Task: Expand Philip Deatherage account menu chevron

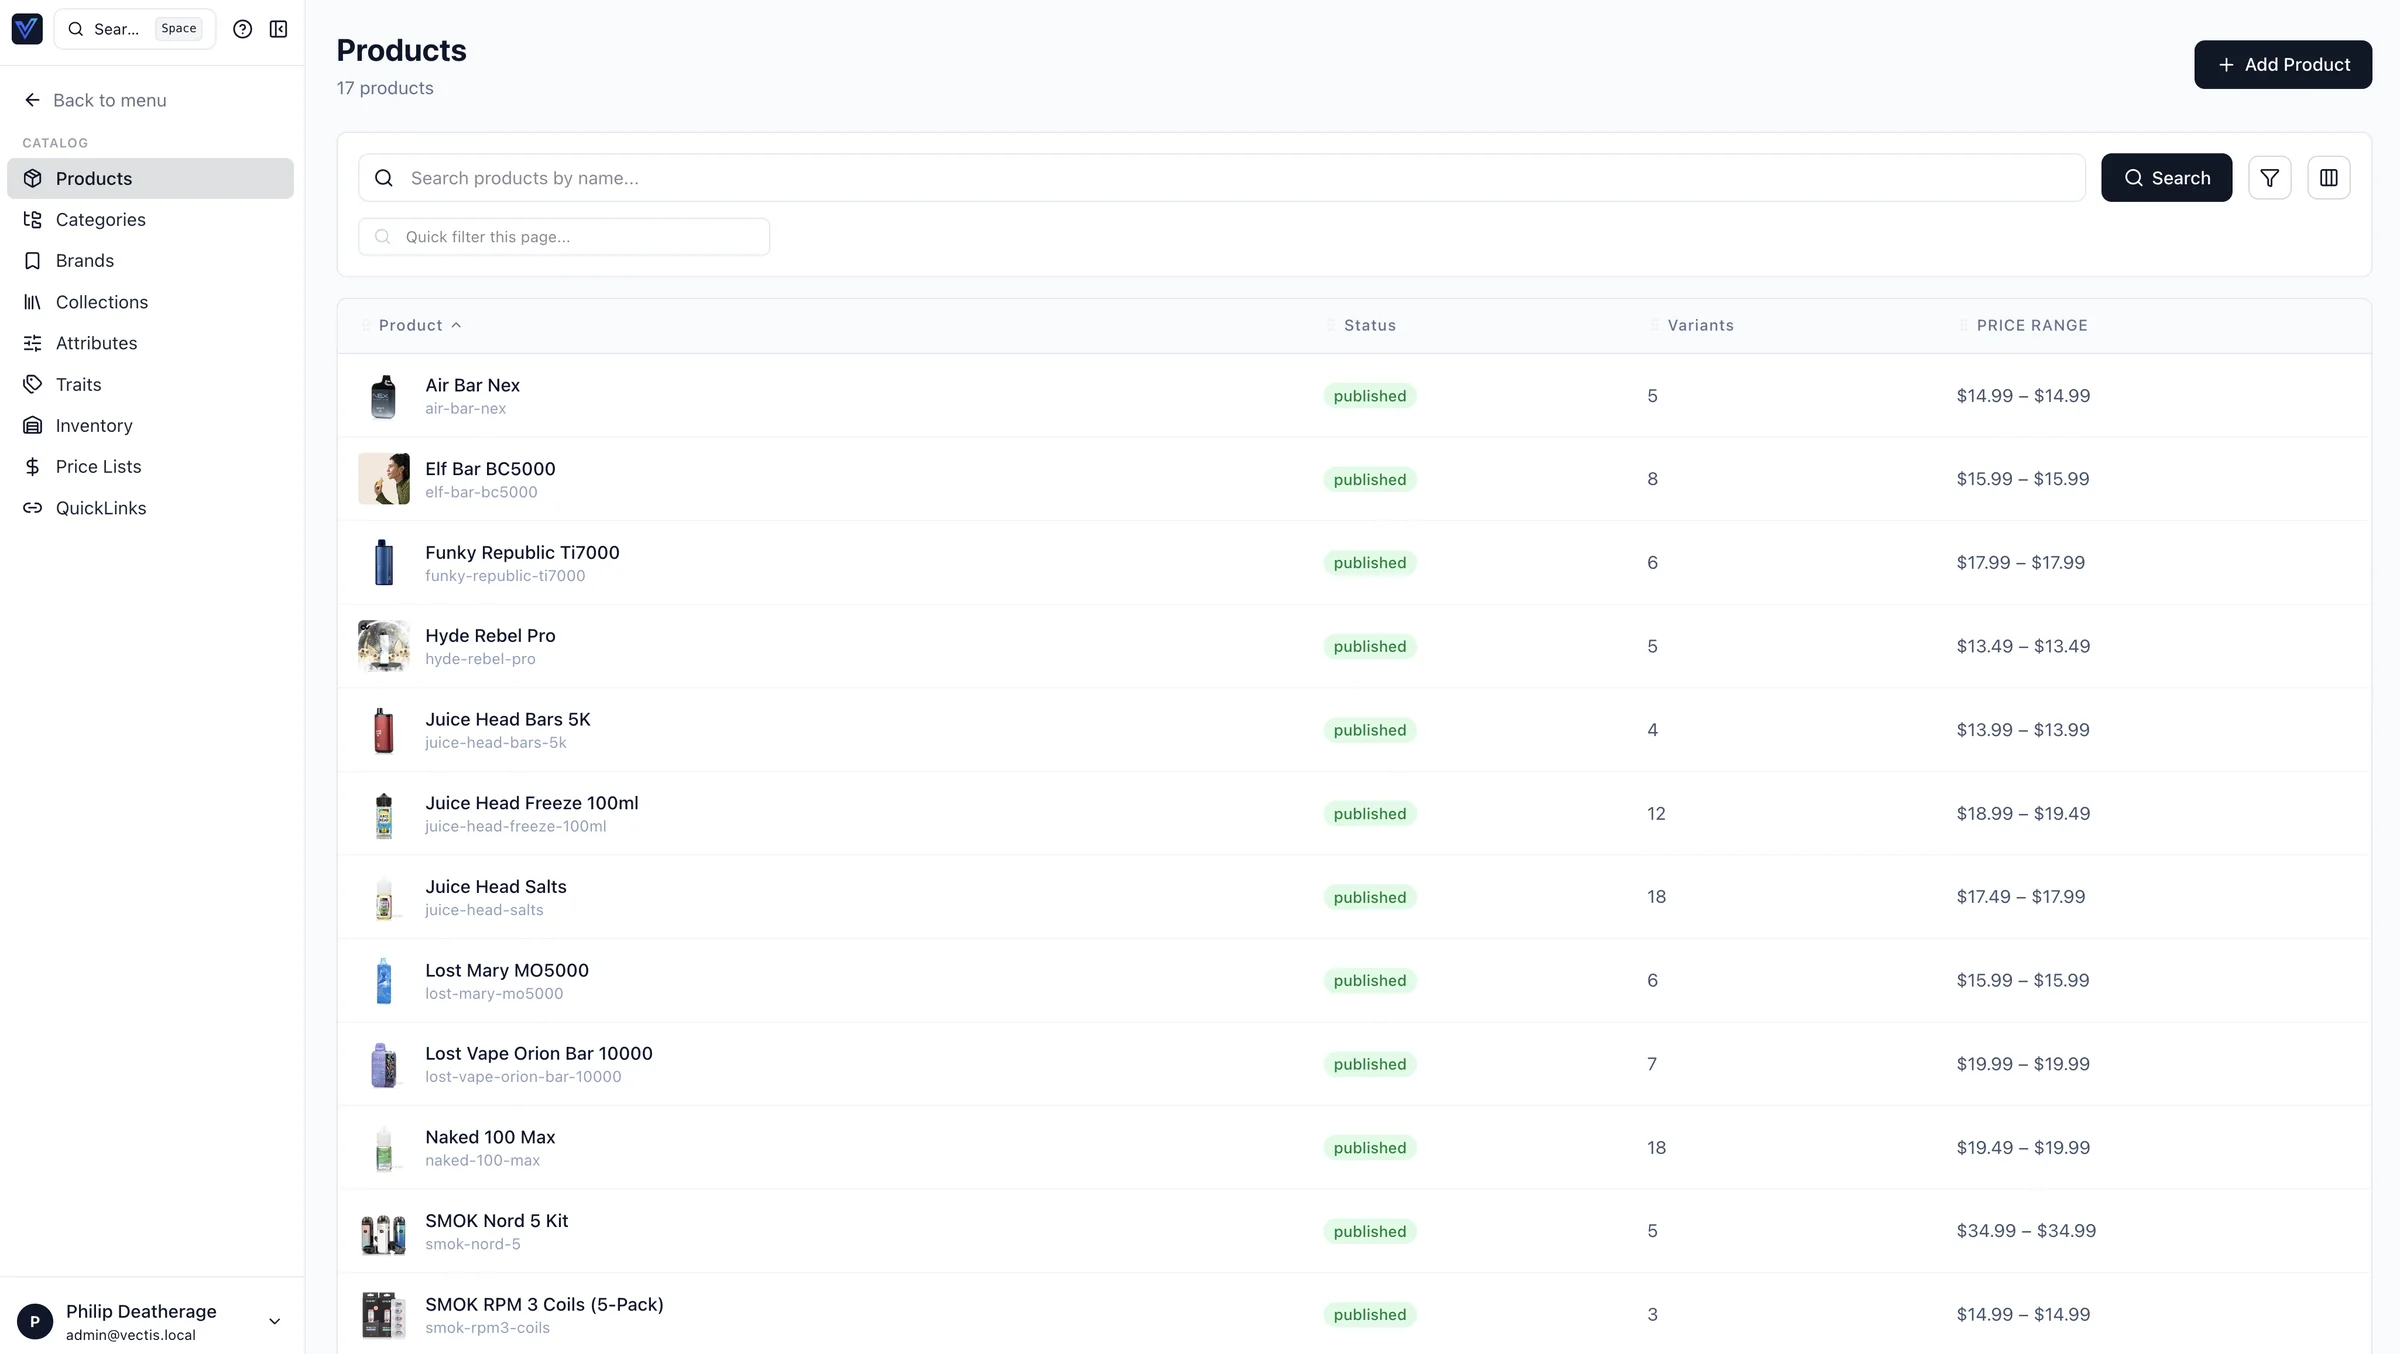Action: click(x=274, y=1321)
